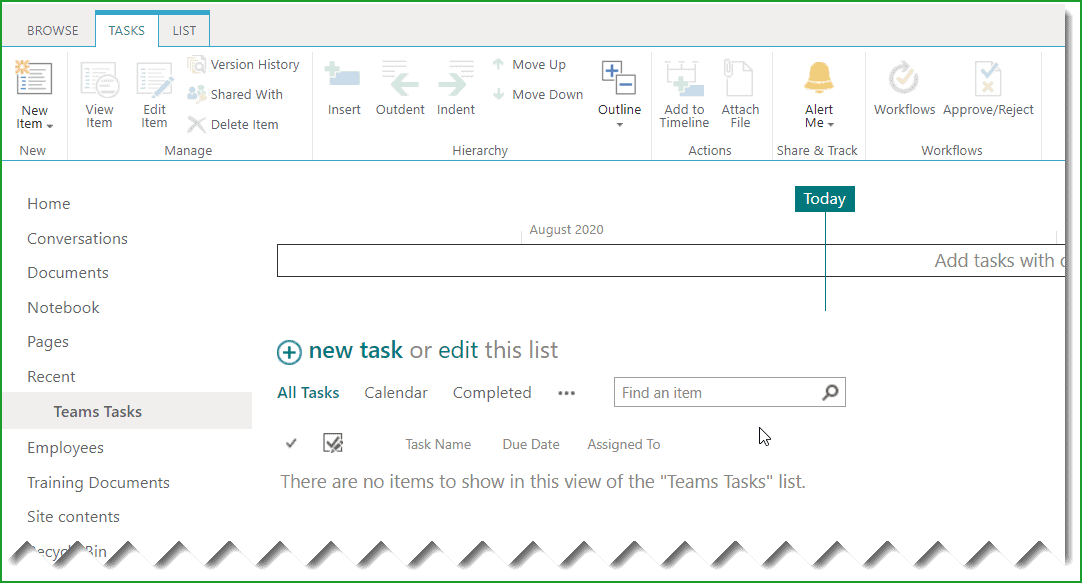1082x583 pixels.
Task: Create a New Item from the ribbon
Action: pyautogui.click(x=34, y=90)
